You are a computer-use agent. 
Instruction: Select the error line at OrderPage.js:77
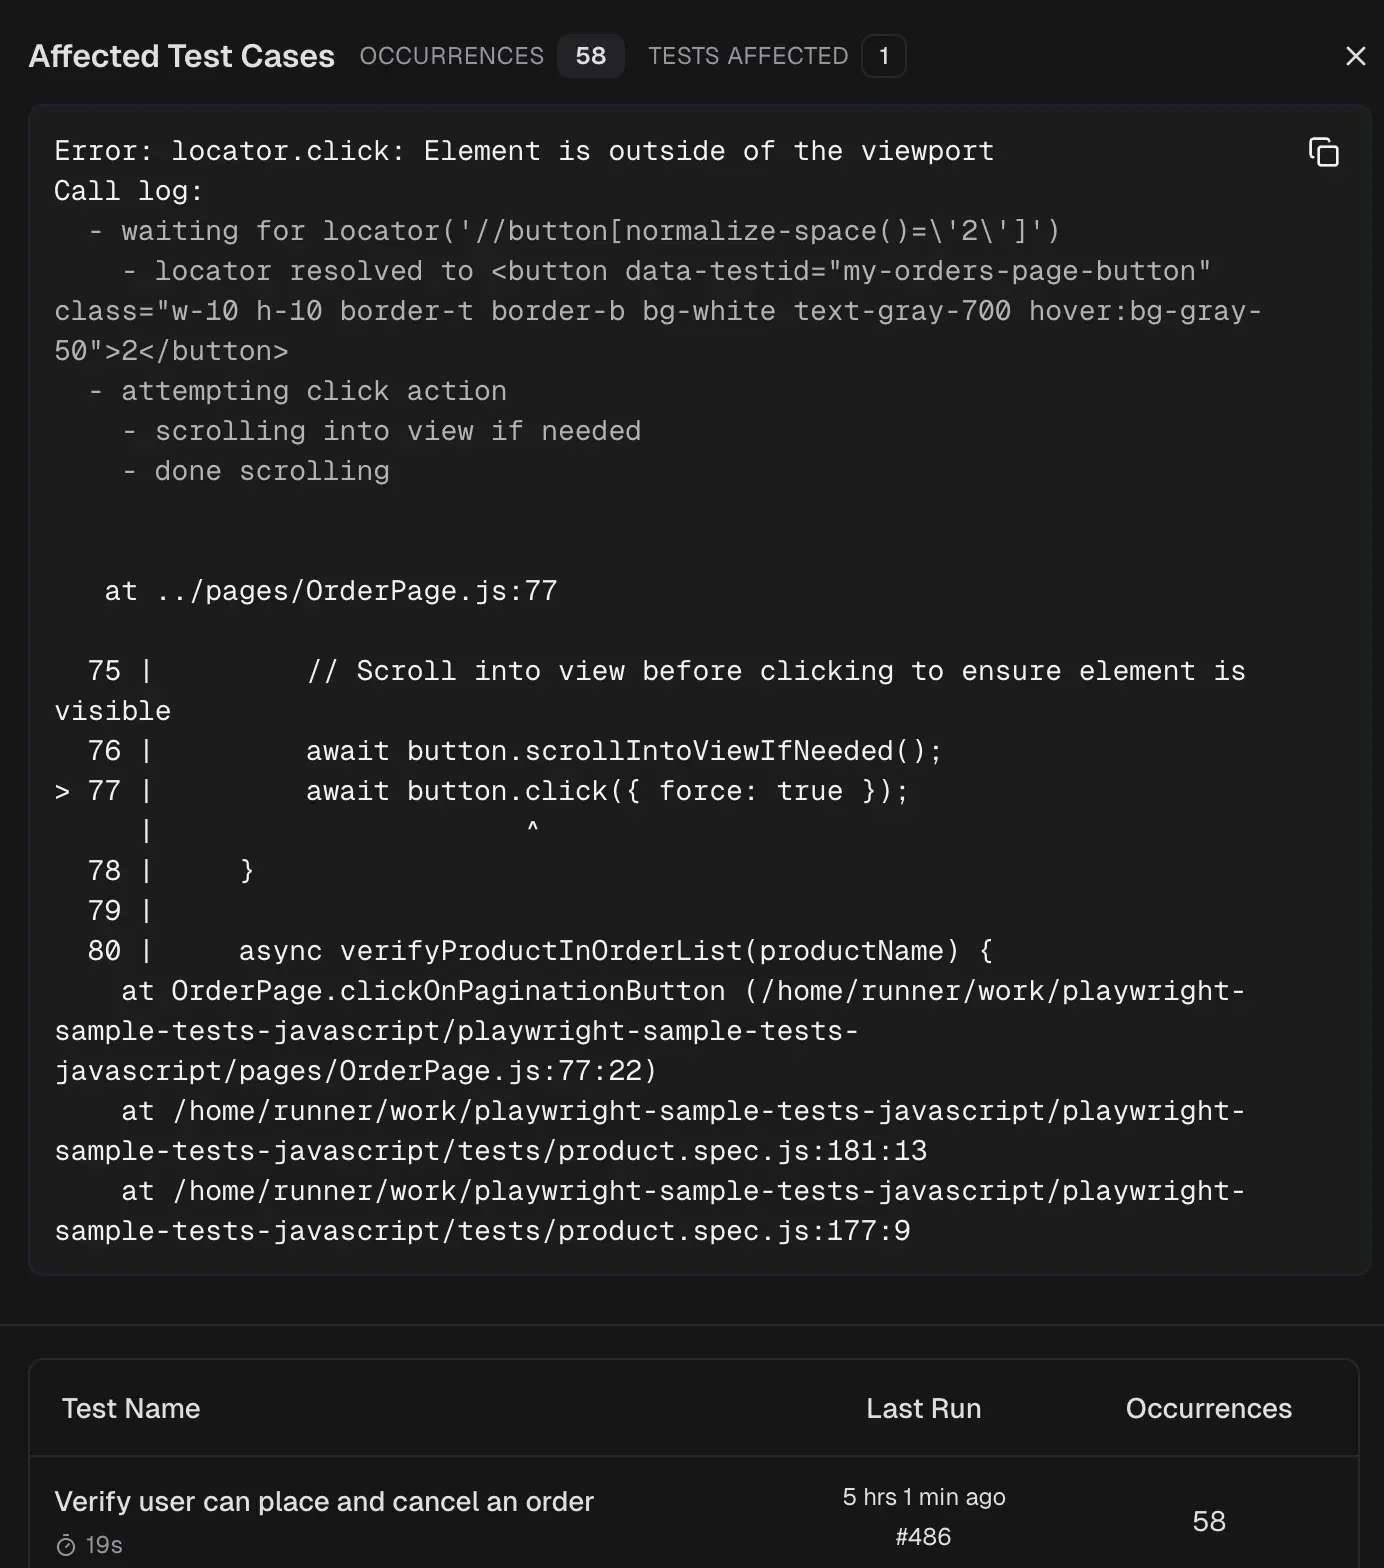tap(331, 590)
